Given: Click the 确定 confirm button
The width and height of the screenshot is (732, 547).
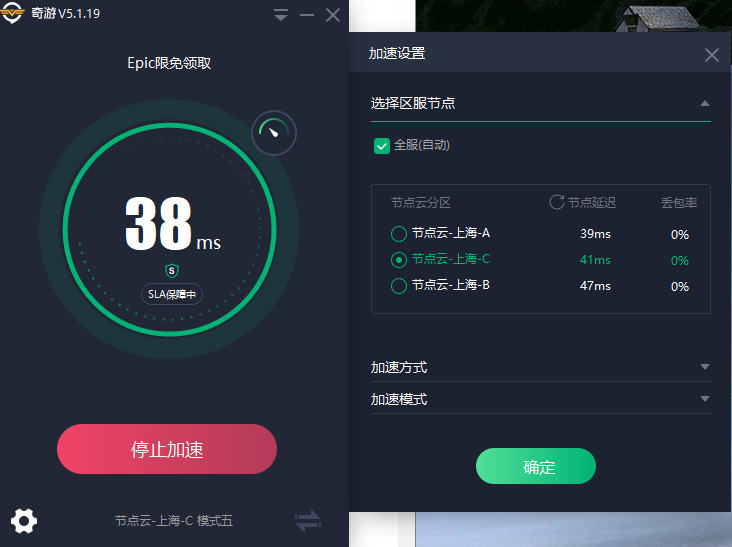Looking at the screenshot, I should click(x=536, y=466).
